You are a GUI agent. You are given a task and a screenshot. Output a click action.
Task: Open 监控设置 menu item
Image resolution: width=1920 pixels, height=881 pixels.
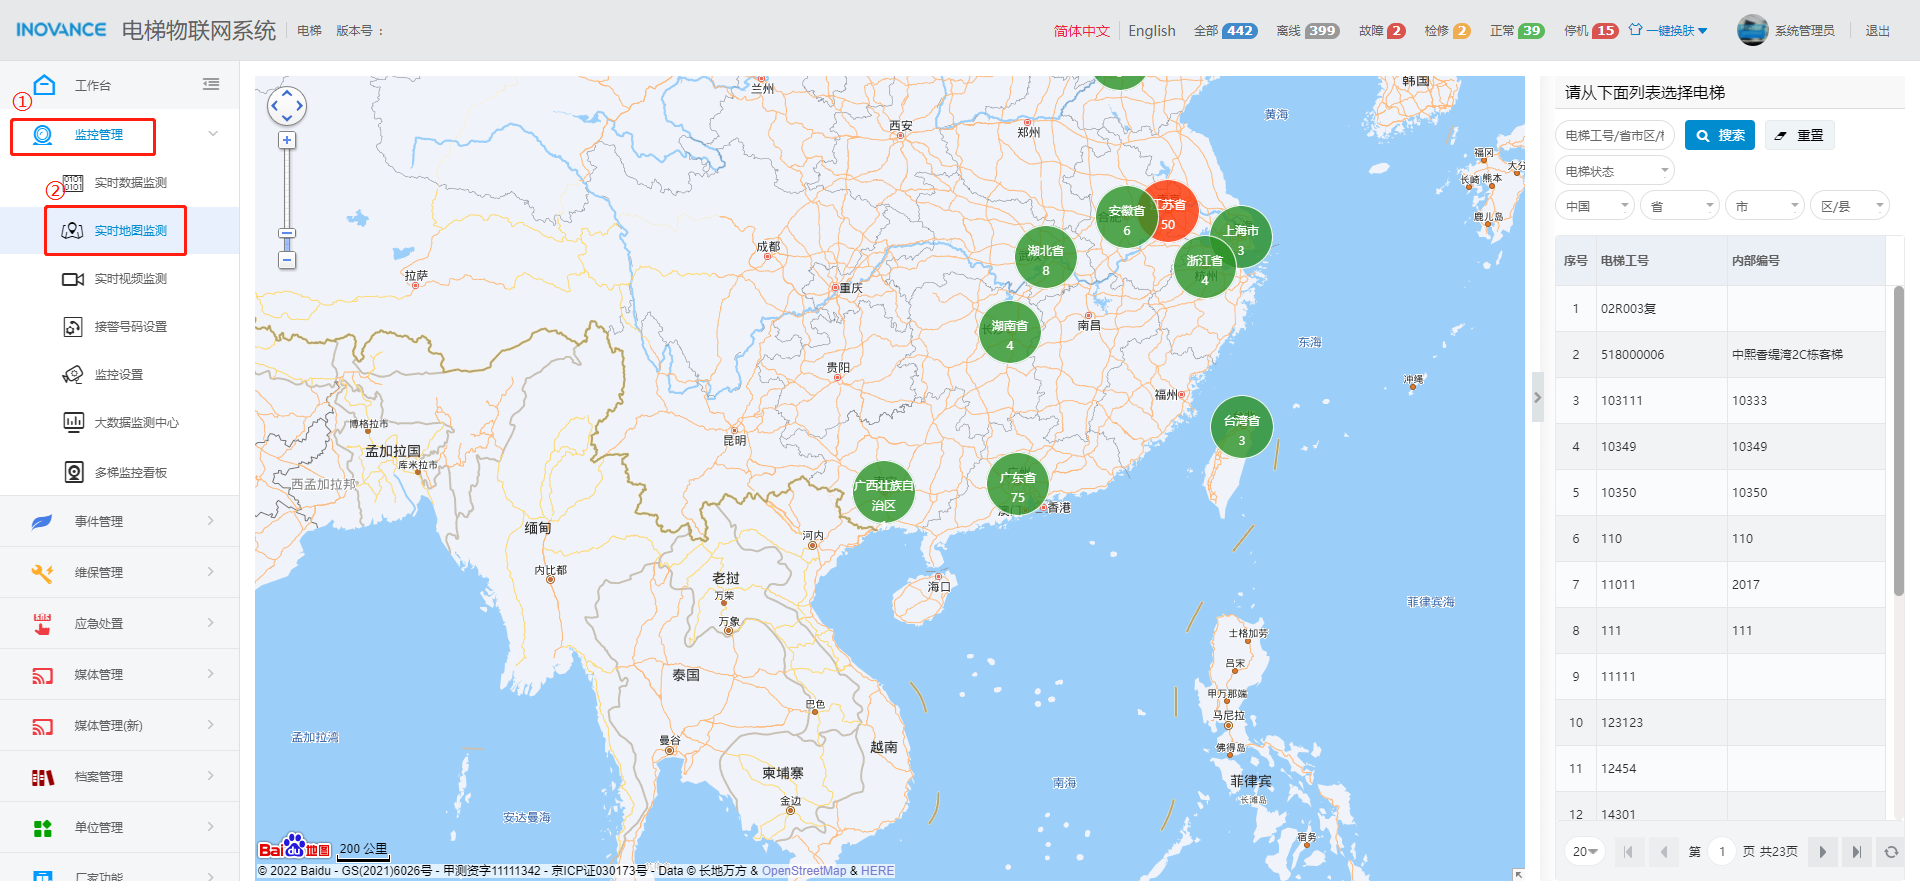click(x=120, y=375)
